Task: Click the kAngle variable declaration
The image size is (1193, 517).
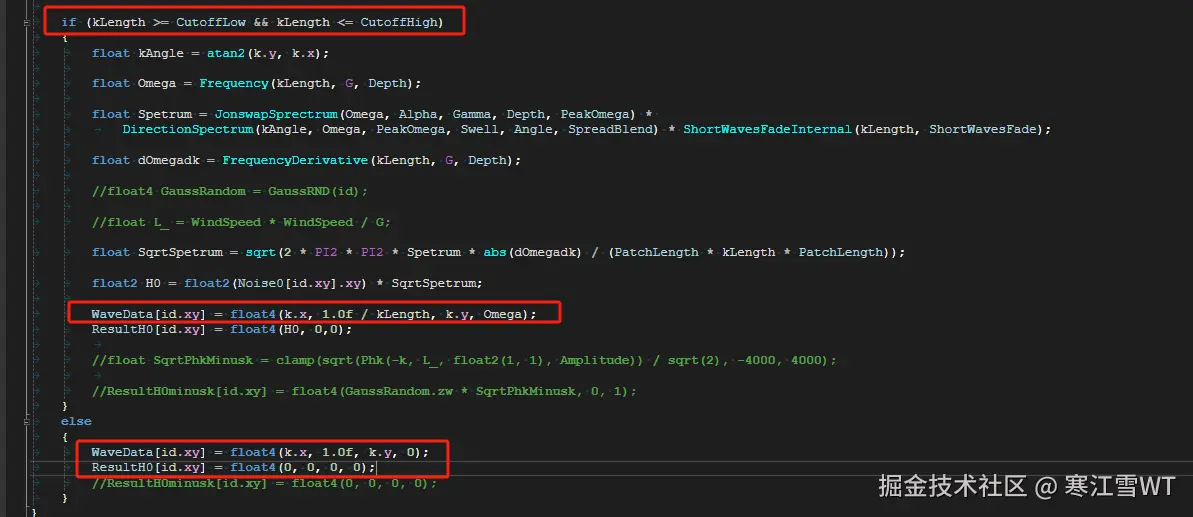Action: pyautogui.click(x=161, y=53)
